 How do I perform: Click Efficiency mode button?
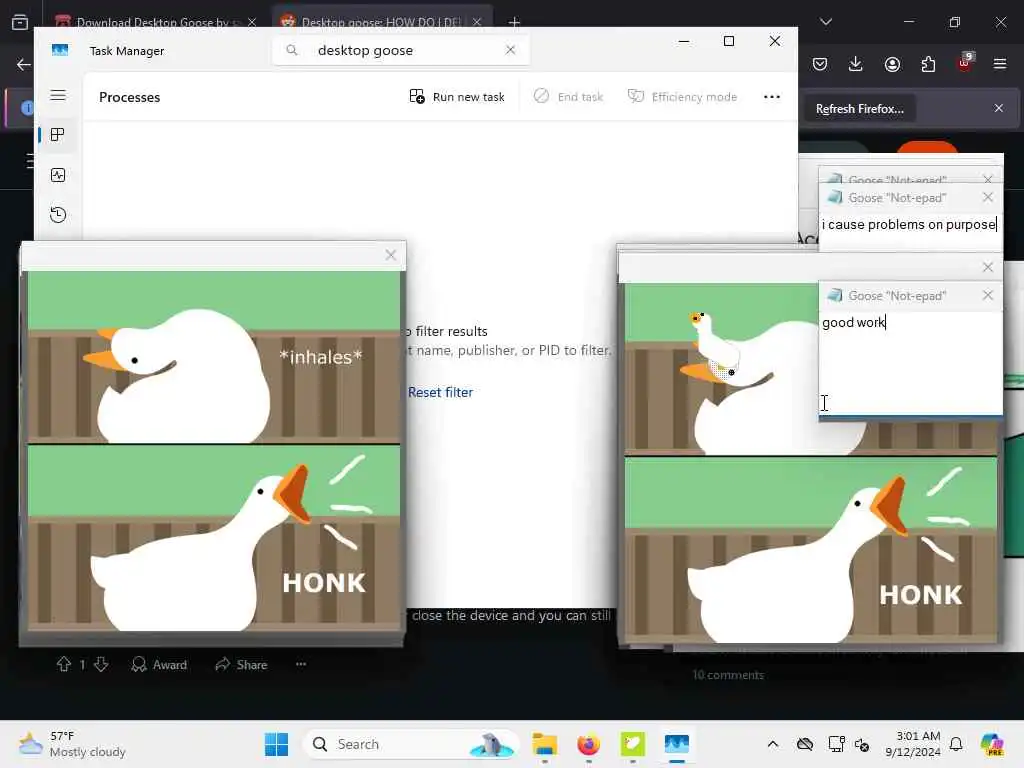coord(682,97)
